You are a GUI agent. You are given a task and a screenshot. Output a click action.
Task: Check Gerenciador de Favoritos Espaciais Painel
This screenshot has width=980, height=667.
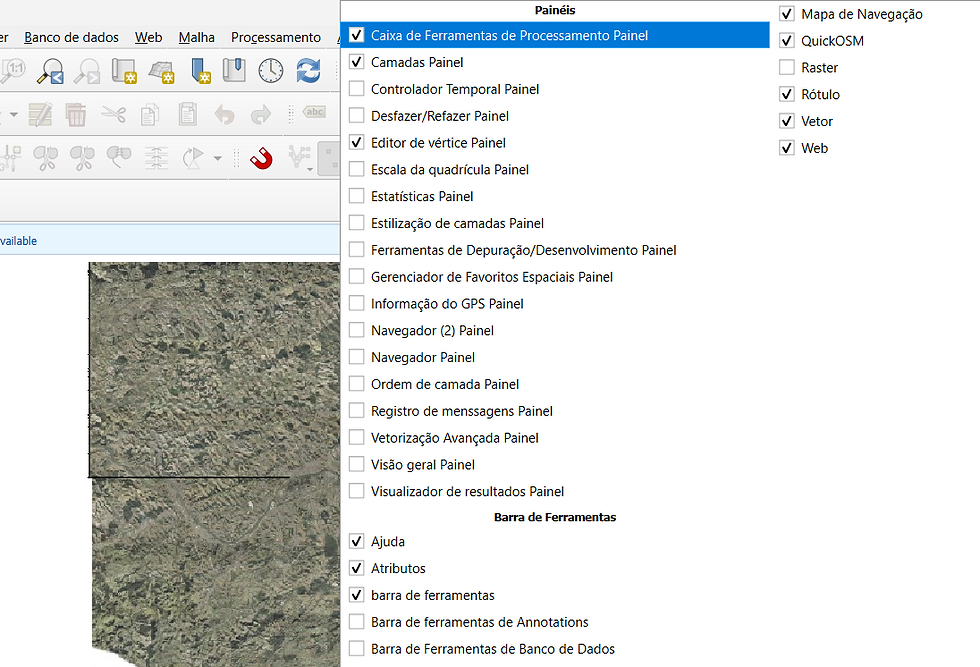[356, 277]
